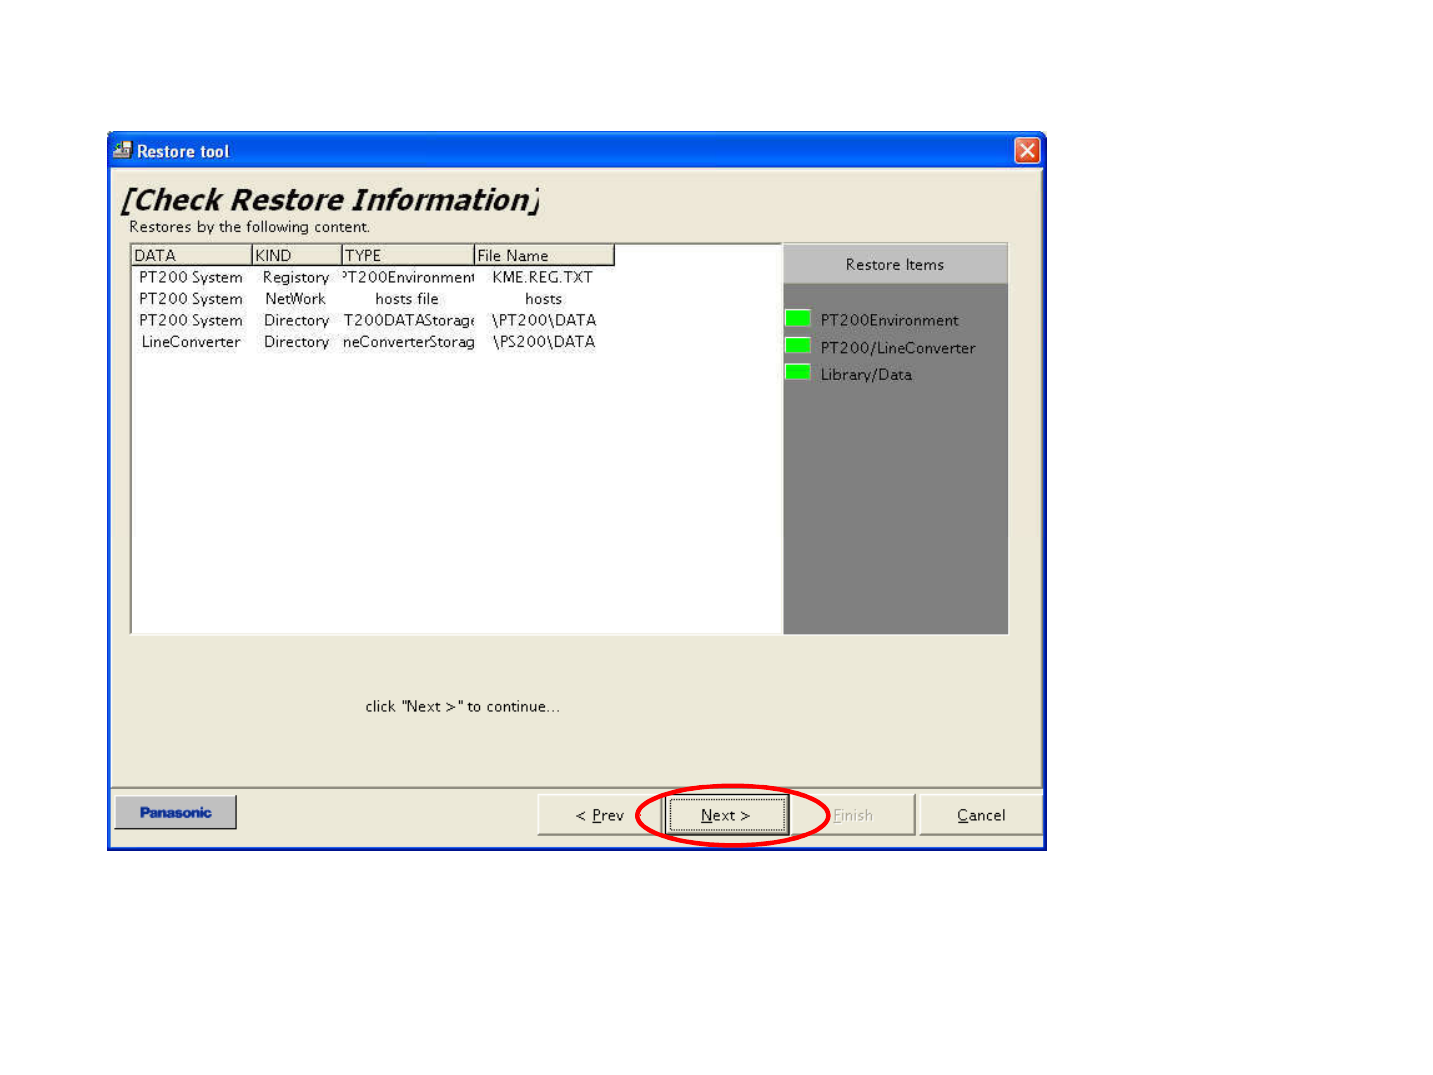Image resolution: width=1433 pixels, height=1075 pixels.
Task: Select the green indicator beside PT200/LineConverter
Action: [798, 346]
